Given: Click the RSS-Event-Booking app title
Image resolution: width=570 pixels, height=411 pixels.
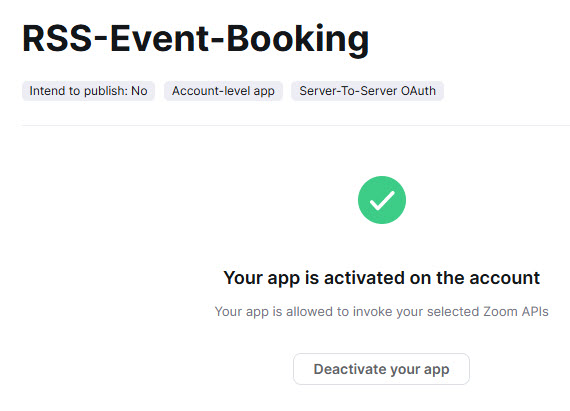Looking at the screenshot, I should pos(196,39).
